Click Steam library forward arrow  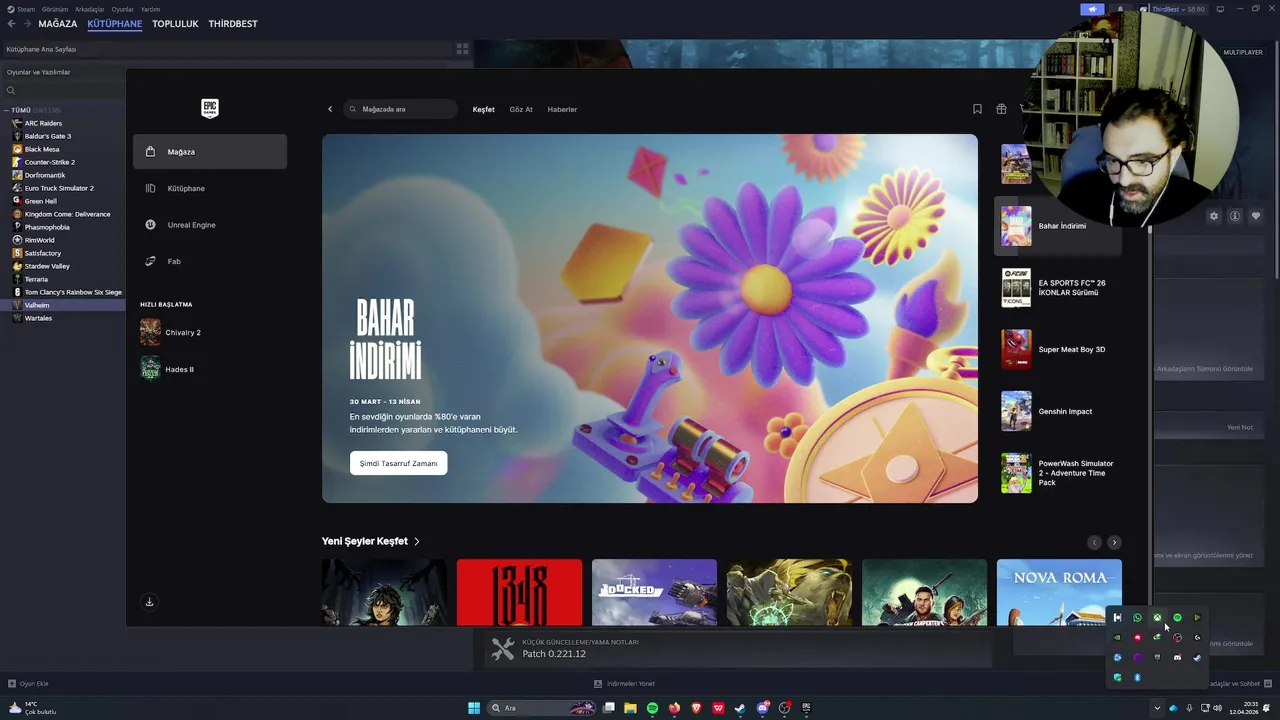click(x=26, y=24)
